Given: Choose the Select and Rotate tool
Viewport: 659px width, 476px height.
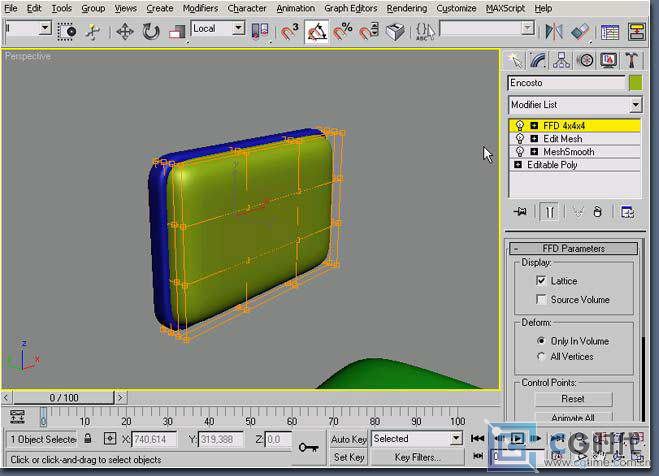Looking at the screenshot, I should [151, 32].
